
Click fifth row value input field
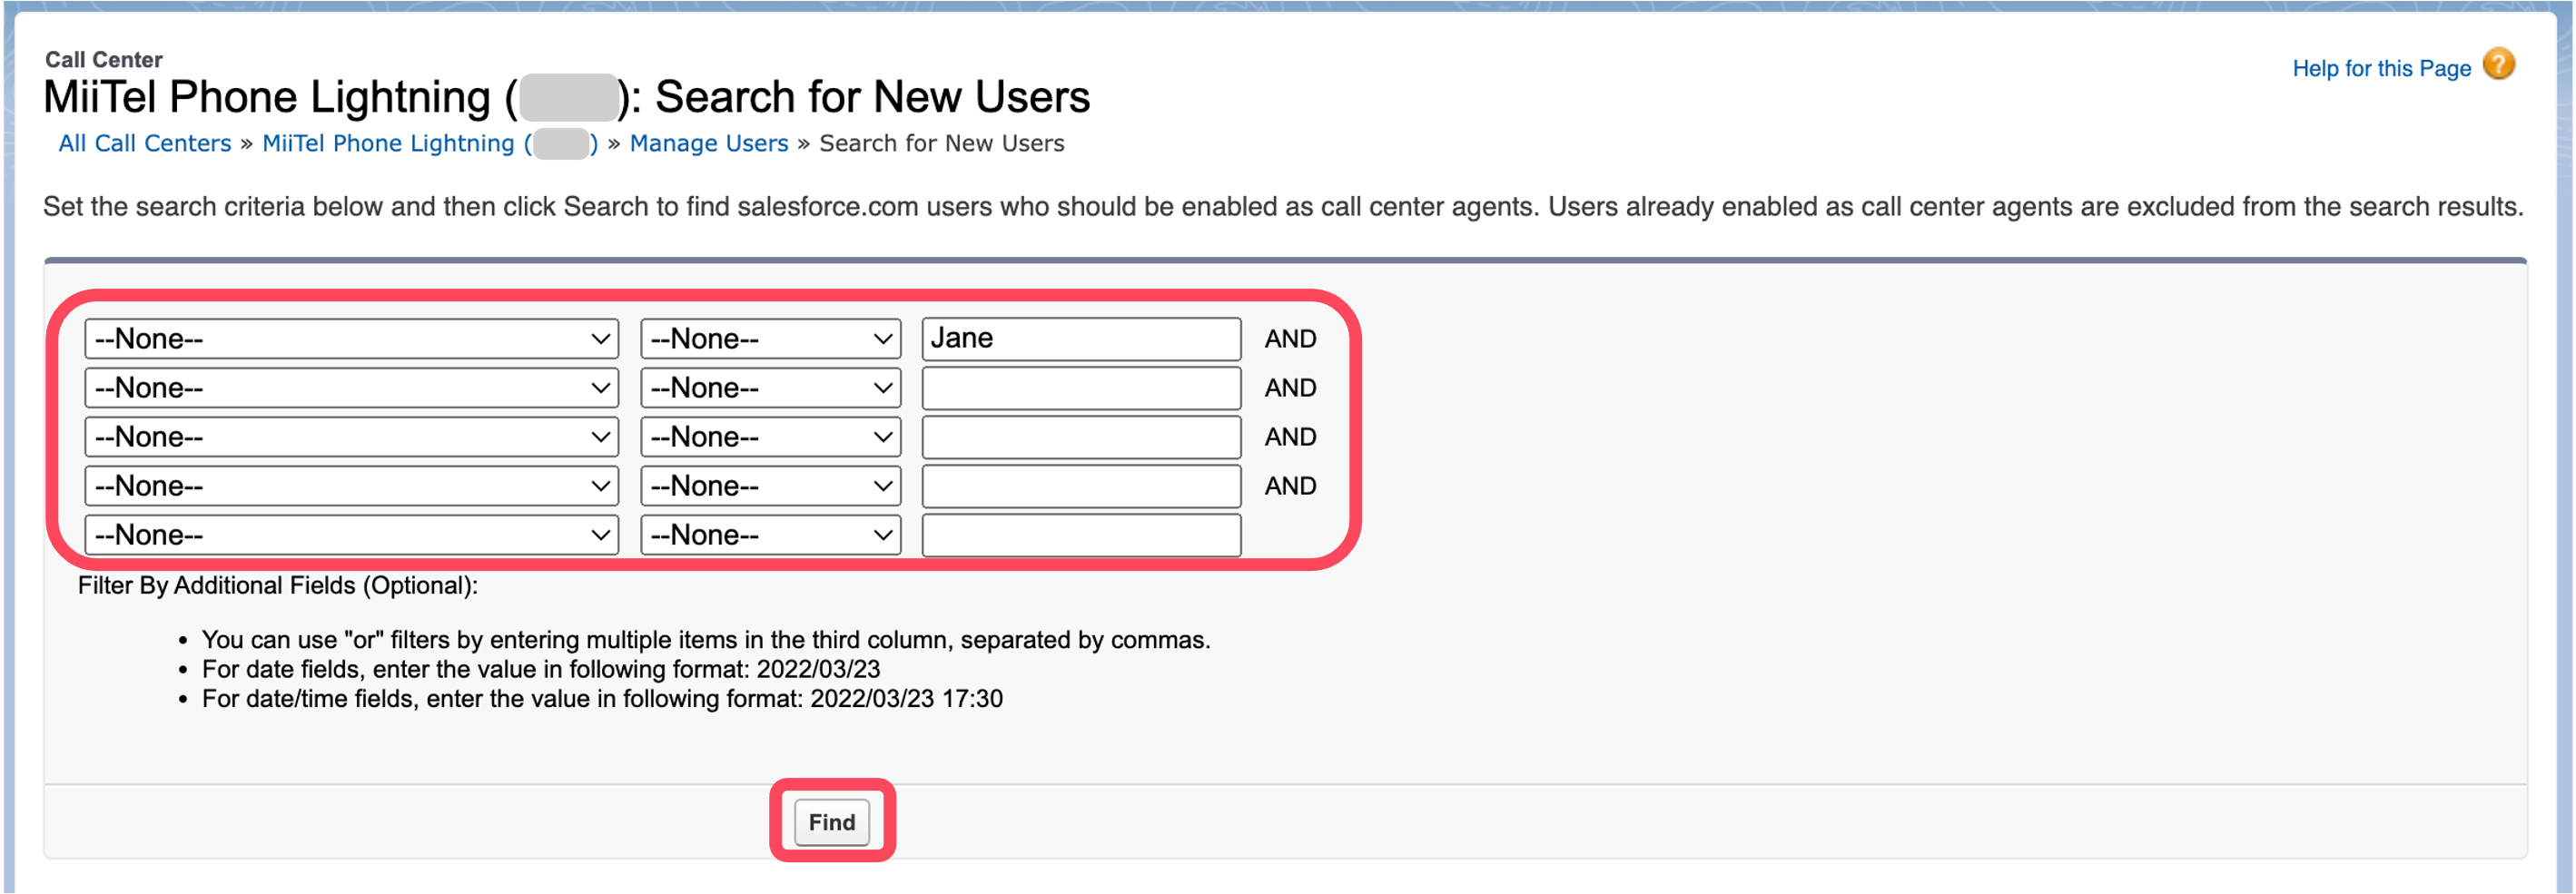tap(1081, 535)
